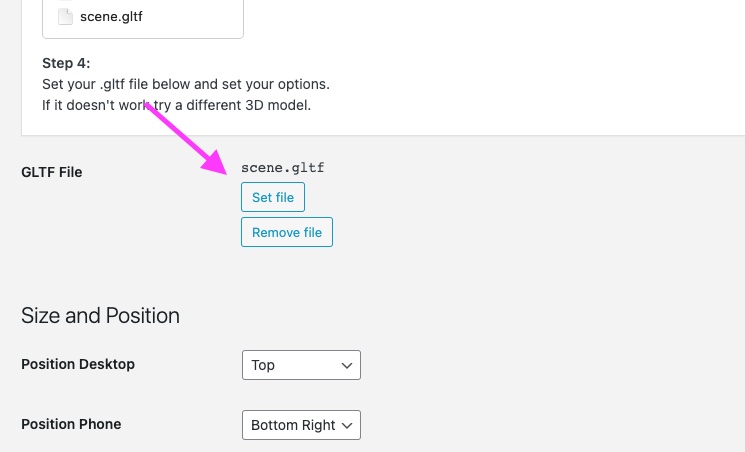The image size is (745, 452).
Task: Click the 'Top' value in the desktop select
Action: [x=263, y=365]
